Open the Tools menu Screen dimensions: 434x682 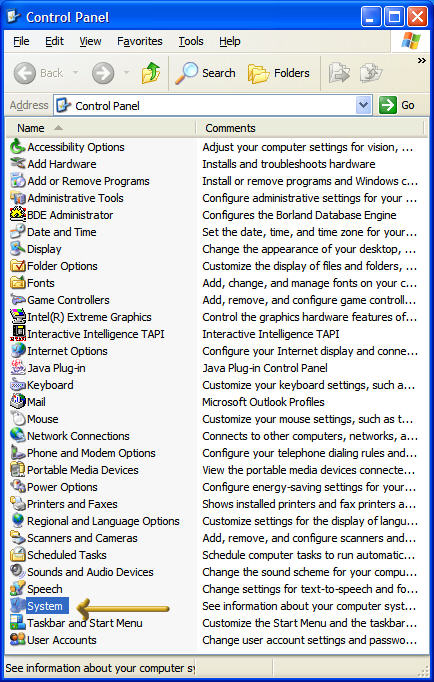point(191,41)
